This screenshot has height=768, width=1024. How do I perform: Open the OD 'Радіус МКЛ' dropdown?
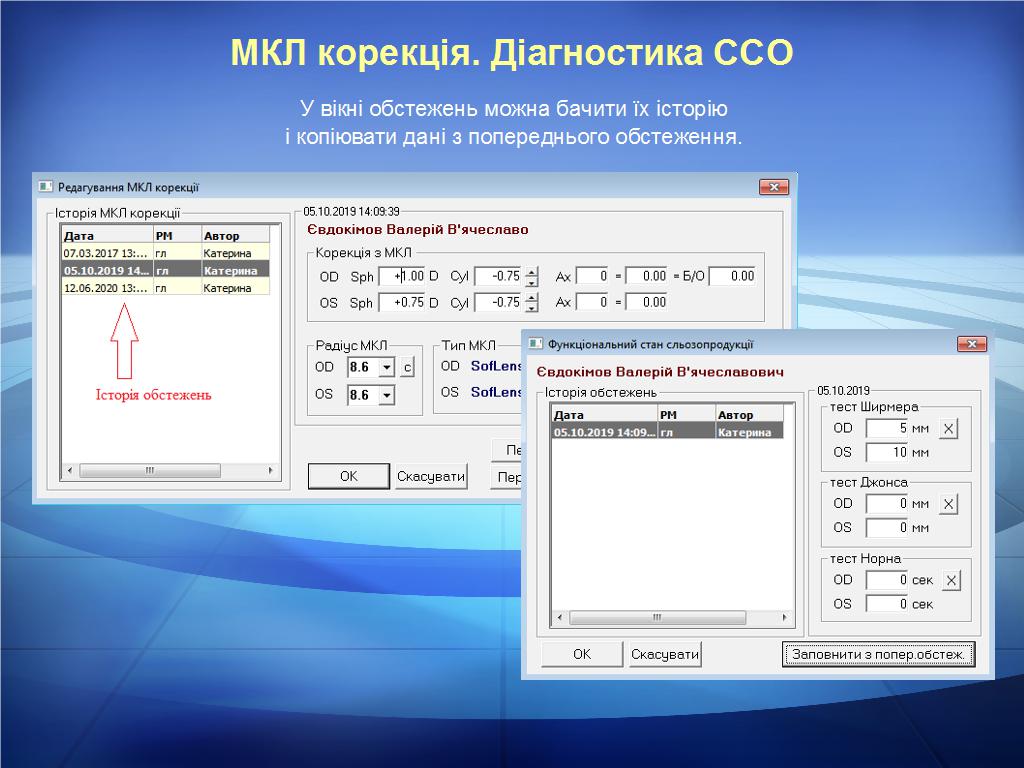pyautogui.click(x=387, y=367)
